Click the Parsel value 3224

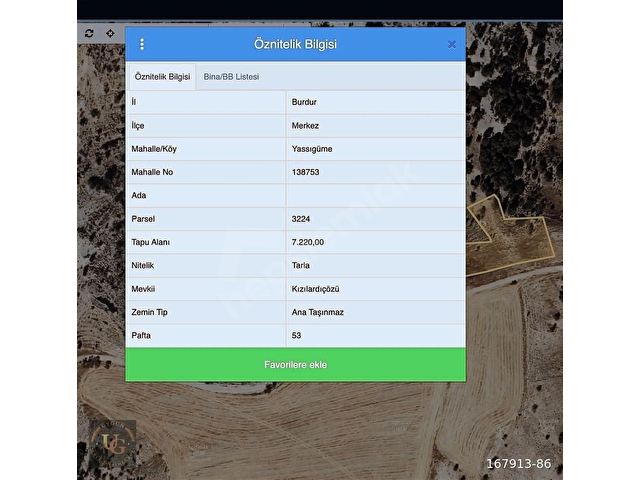point(301,219)
